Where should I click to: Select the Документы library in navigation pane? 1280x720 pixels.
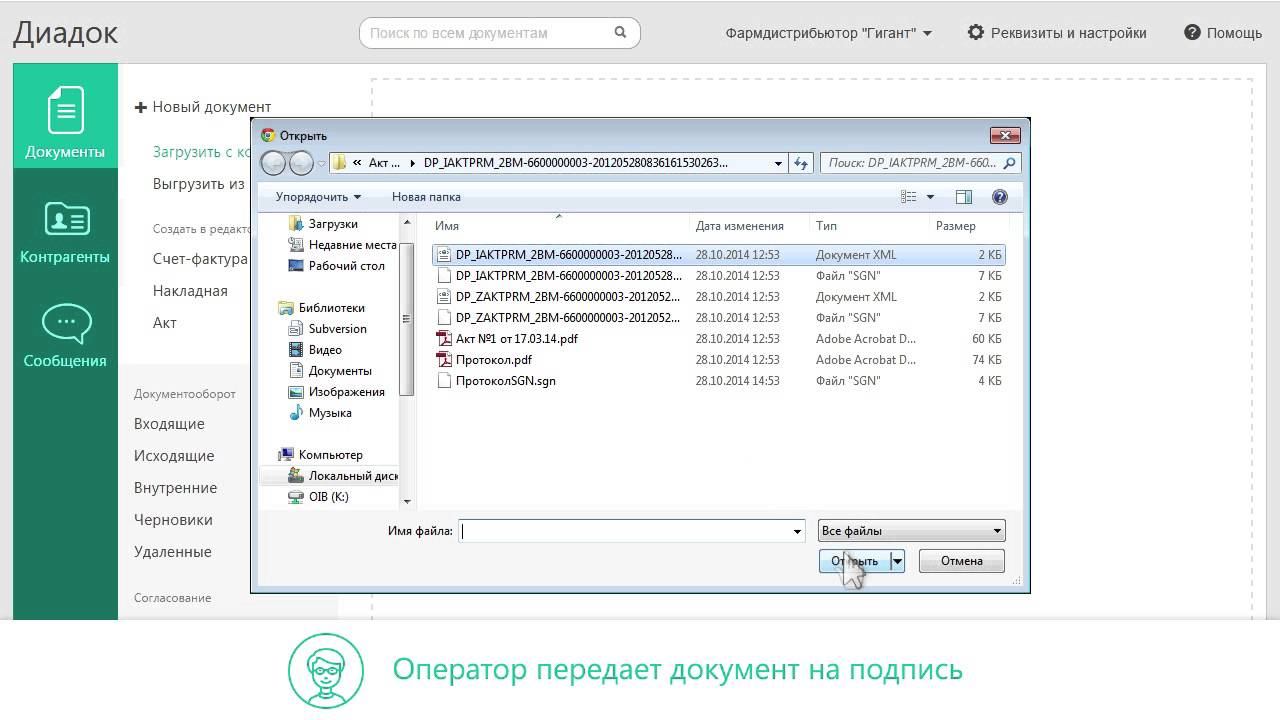click(x=330, y=371)
